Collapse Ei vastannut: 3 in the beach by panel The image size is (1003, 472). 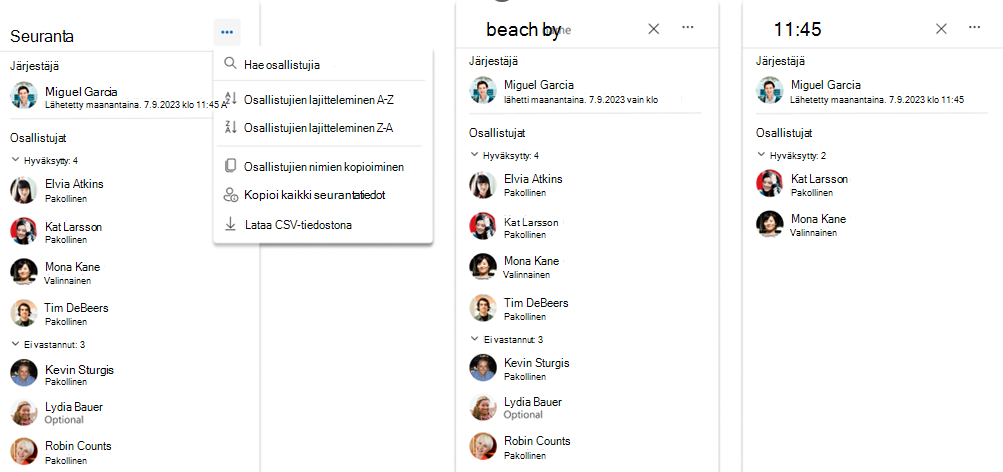pyautogui.click(x=474, y=338)
